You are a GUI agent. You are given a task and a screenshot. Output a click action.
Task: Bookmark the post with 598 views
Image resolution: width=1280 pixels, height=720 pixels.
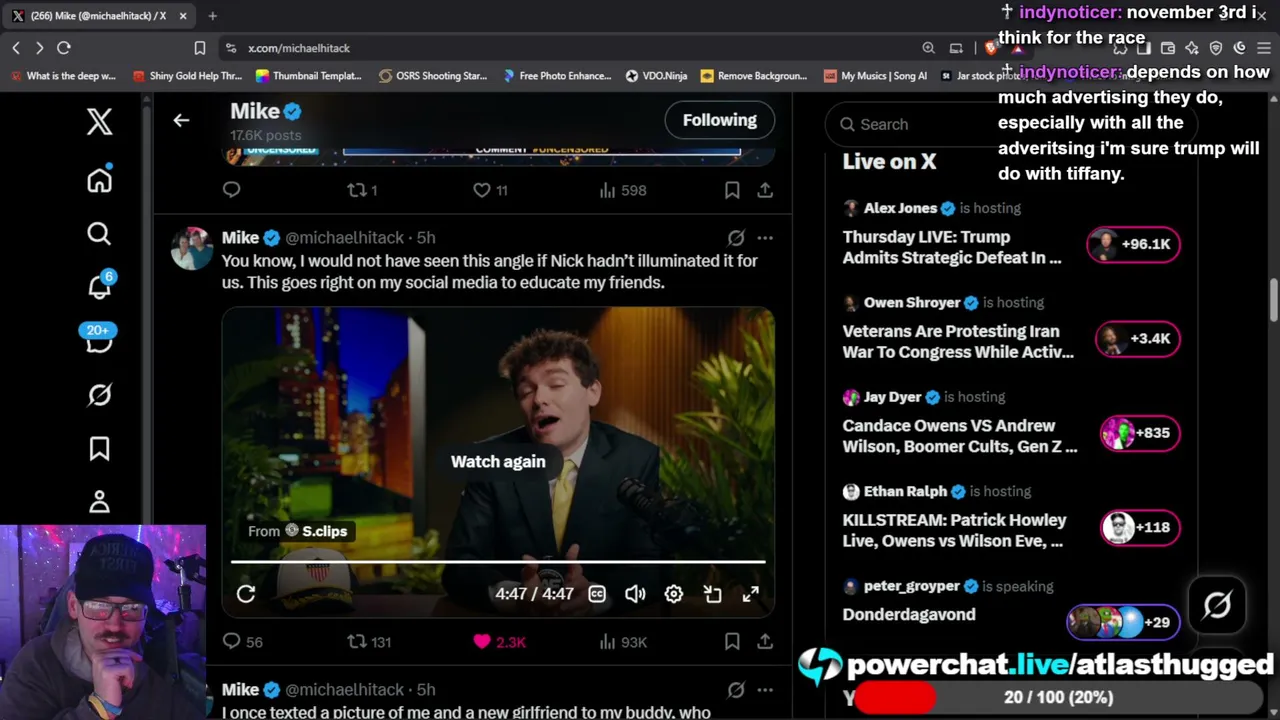click(x=732, y=190)
